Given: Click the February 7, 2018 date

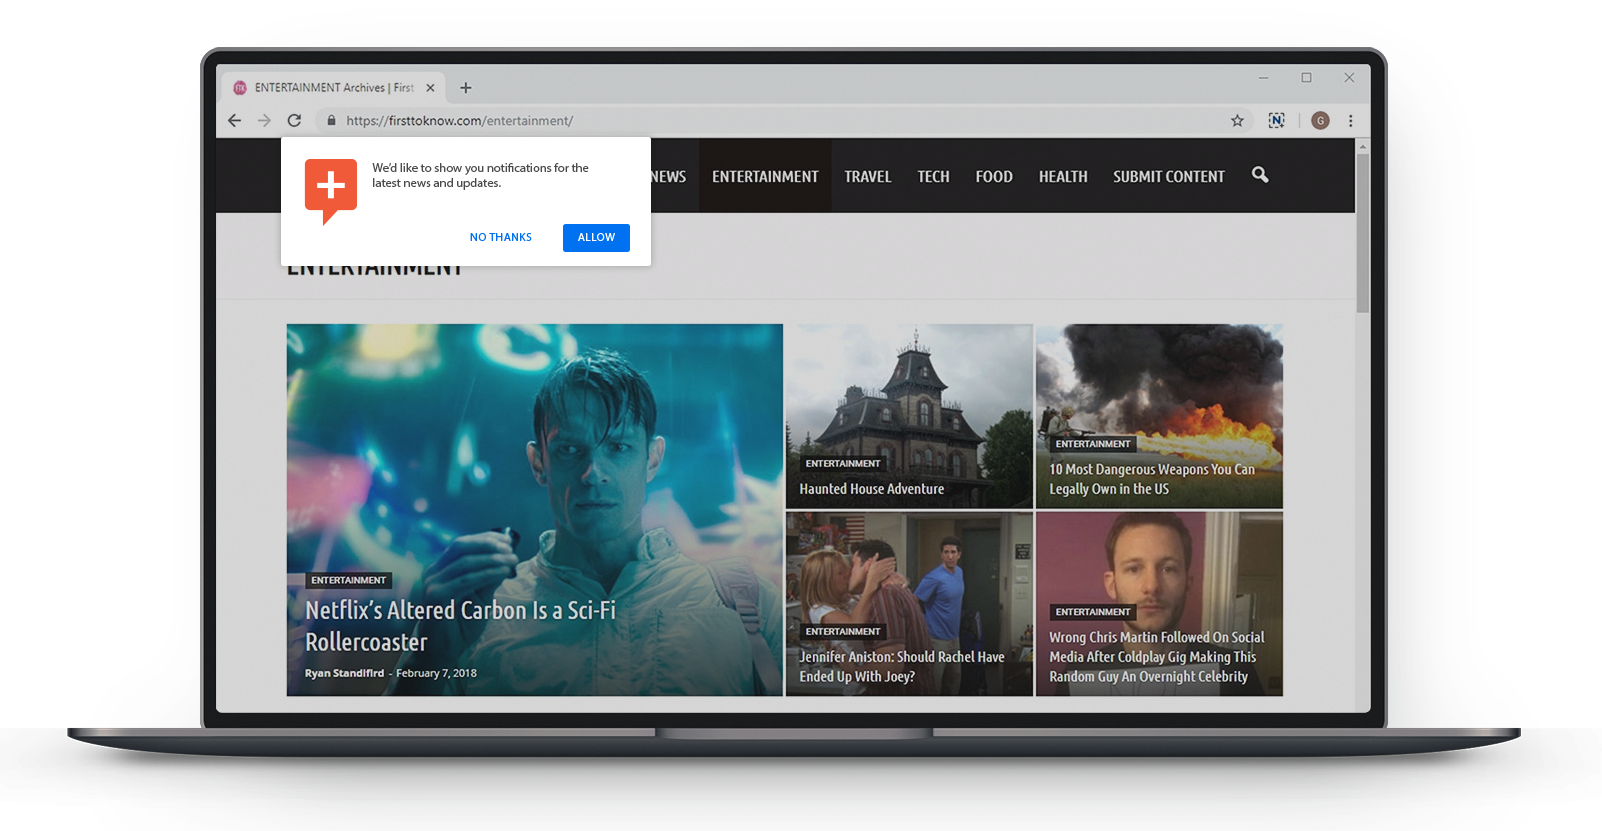Looking at the screenshot, I should point(436,673).
